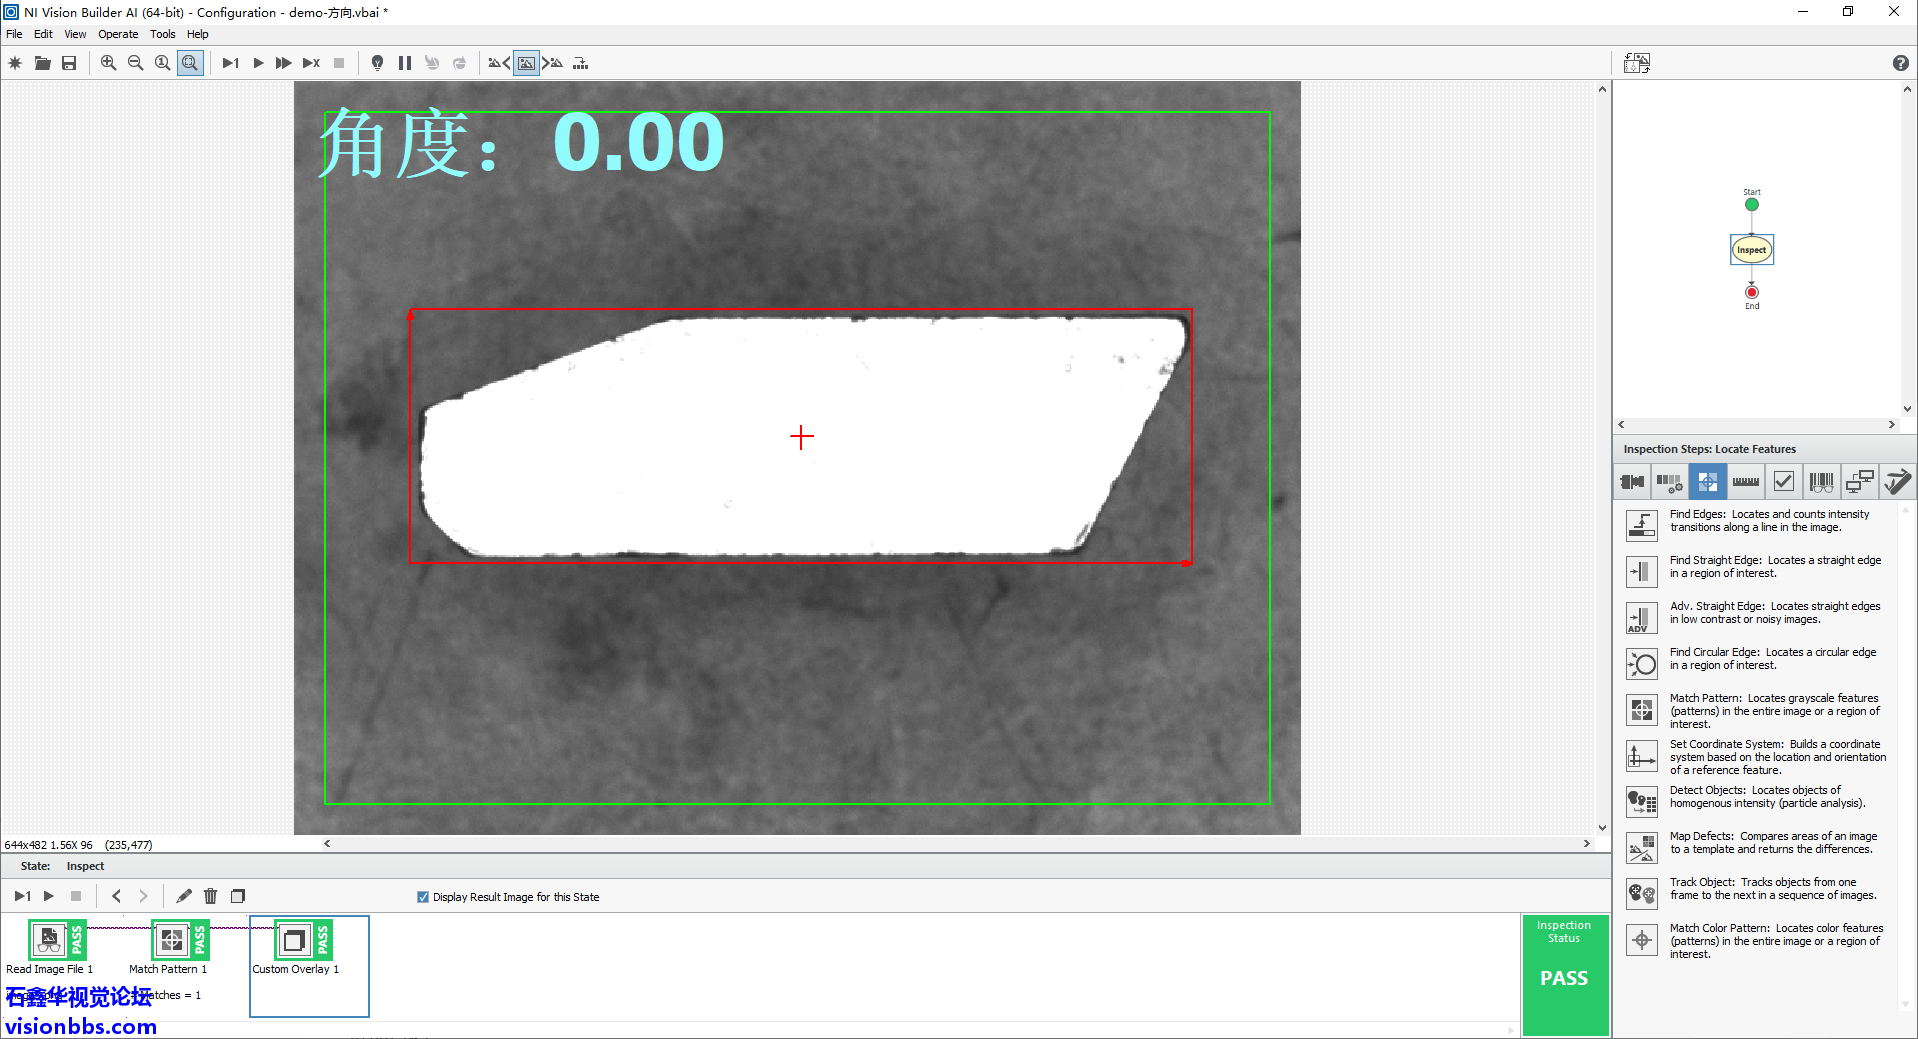
Task: Open the Tools menu
Action: click(162, 34)
